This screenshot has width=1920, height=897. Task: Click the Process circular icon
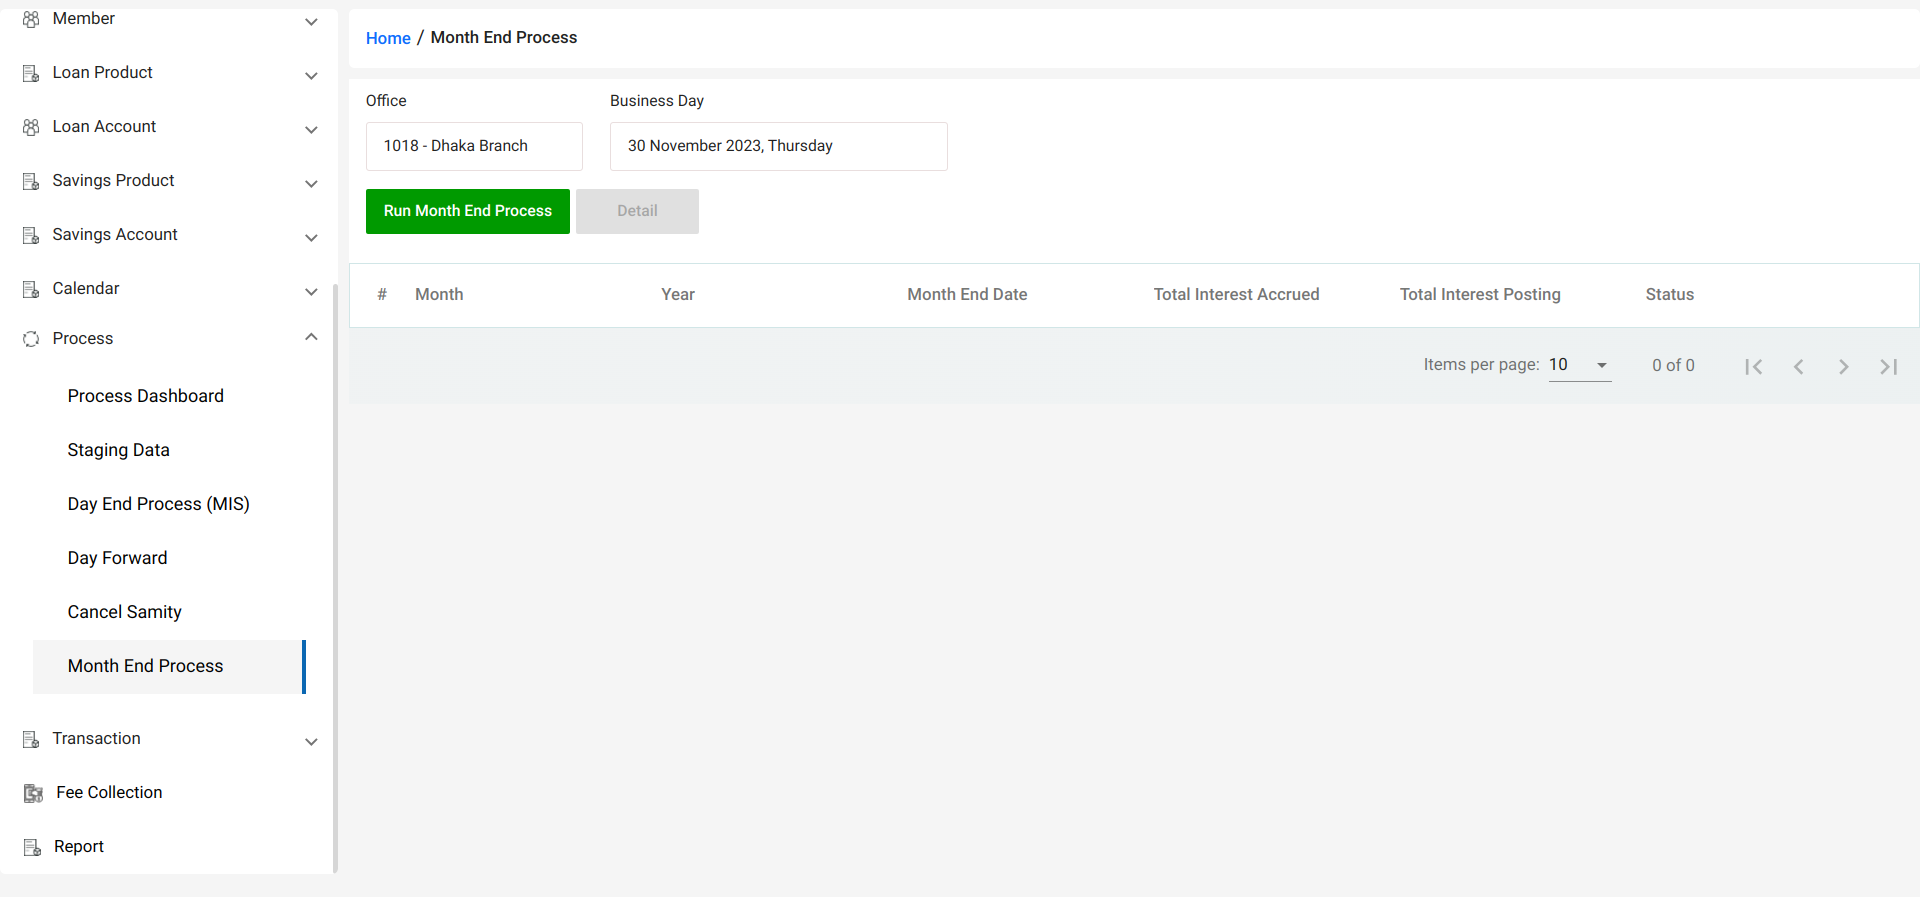pyautogui.click(x=31, y=339)
